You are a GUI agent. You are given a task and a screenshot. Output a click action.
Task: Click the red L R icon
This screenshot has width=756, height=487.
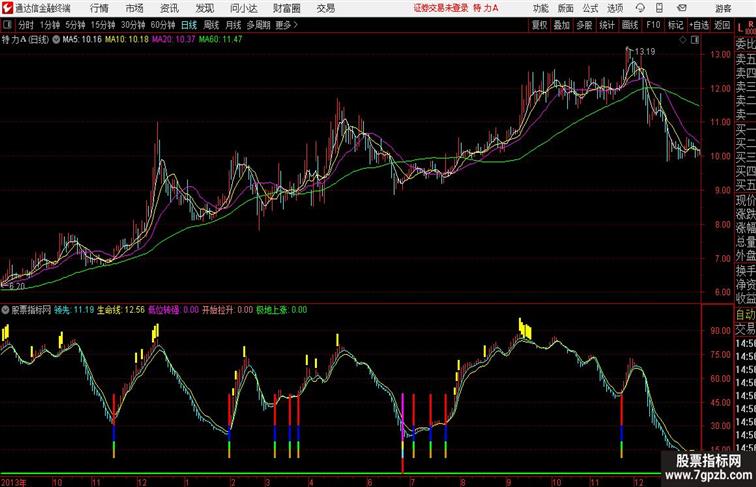click(745, 28)
